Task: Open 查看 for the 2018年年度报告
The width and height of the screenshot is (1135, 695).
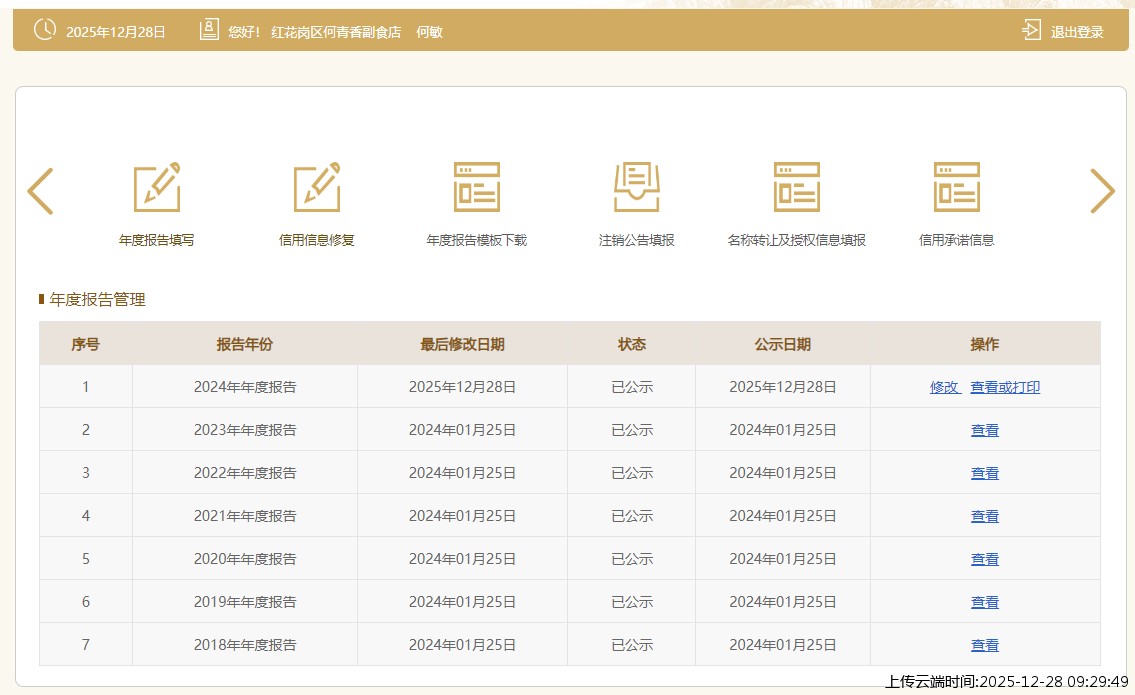Action: coord(985,645)
